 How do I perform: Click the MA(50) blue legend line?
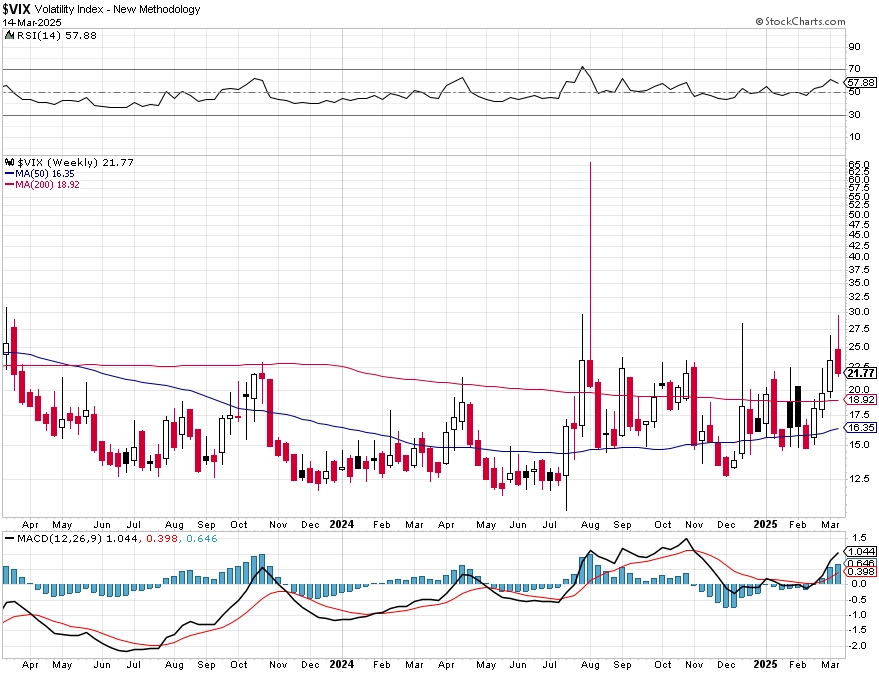(x=9, y=174)
